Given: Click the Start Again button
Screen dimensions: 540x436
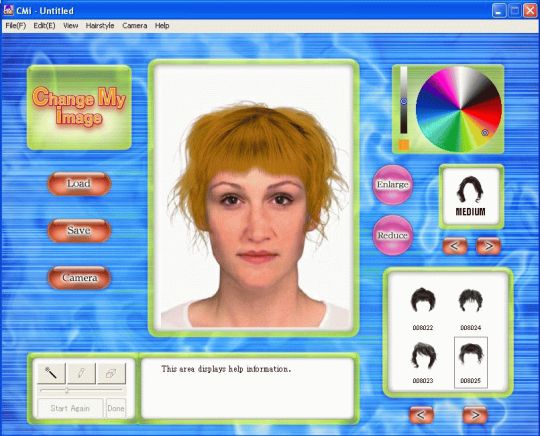Looking at the screenshot, I should (70, 408).
